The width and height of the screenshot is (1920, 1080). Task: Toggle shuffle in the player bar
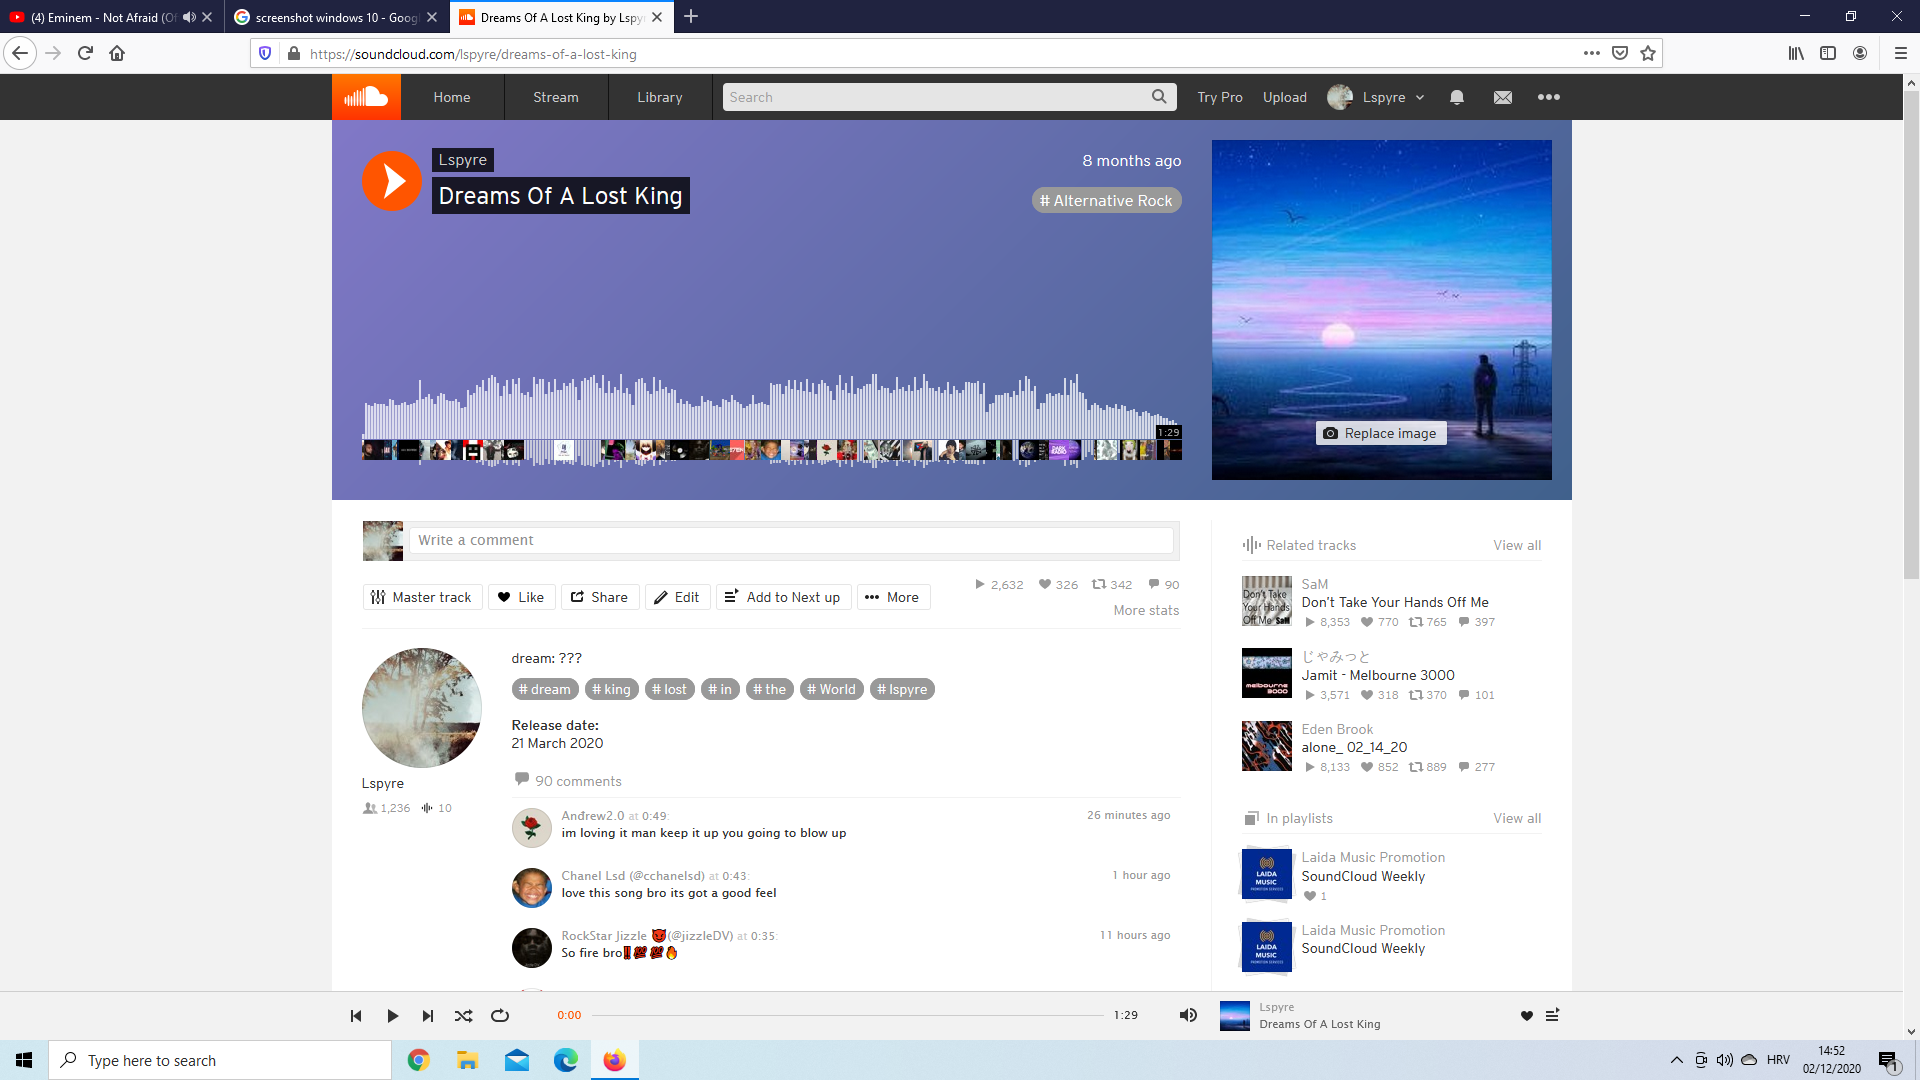point(464,1016)
